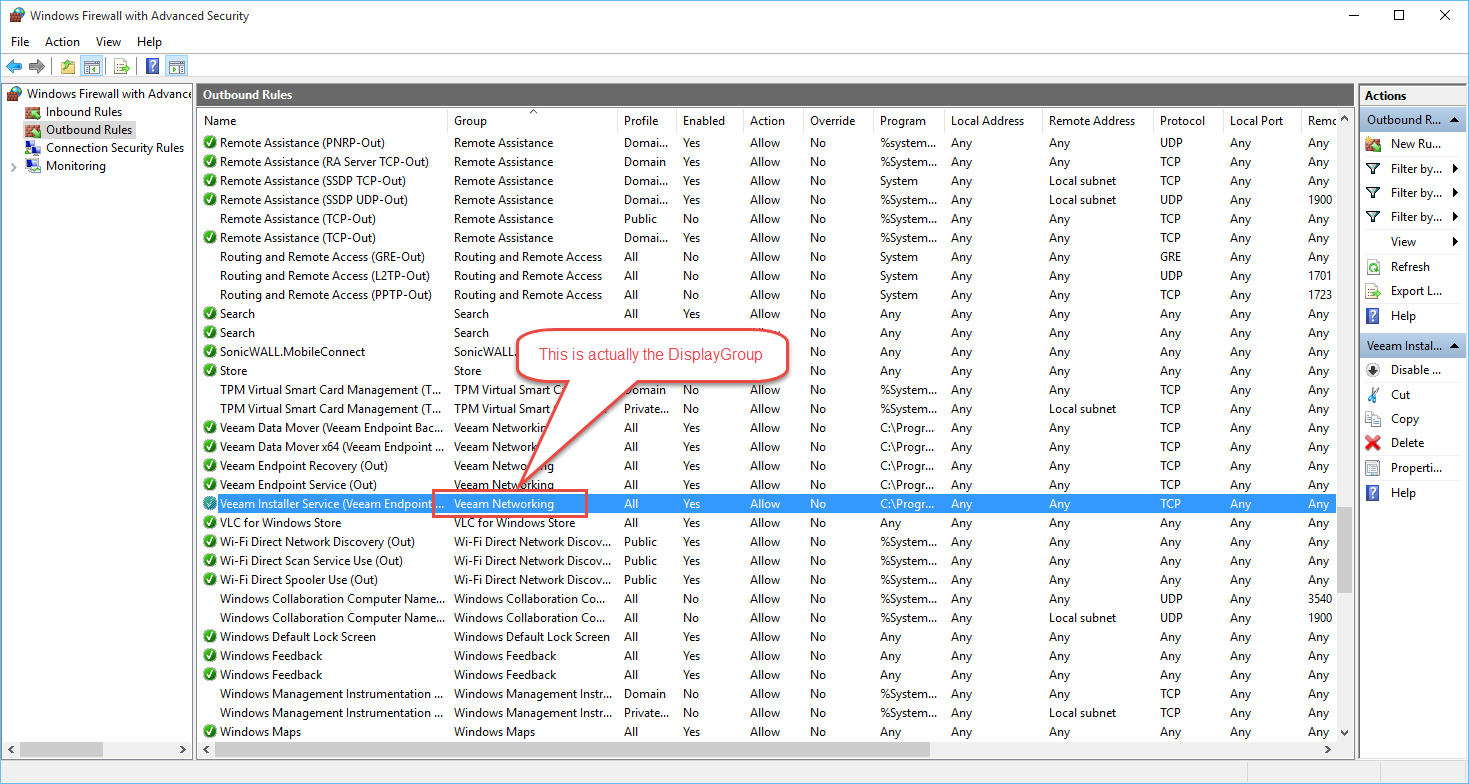Click the Refresh icon in Actions pane

1373,267
